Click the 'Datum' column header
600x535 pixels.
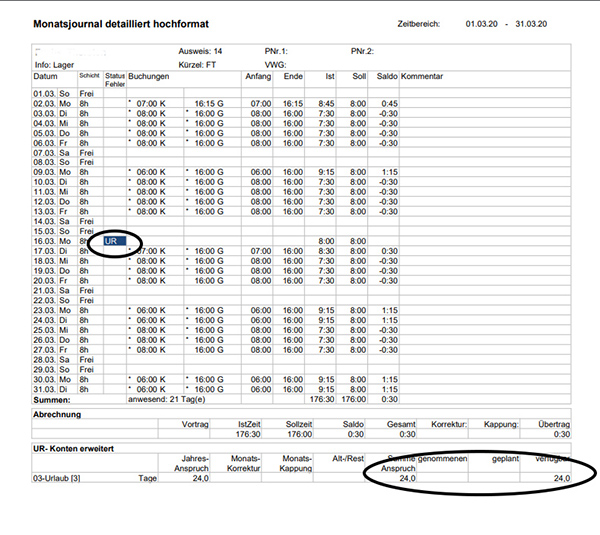46,77
